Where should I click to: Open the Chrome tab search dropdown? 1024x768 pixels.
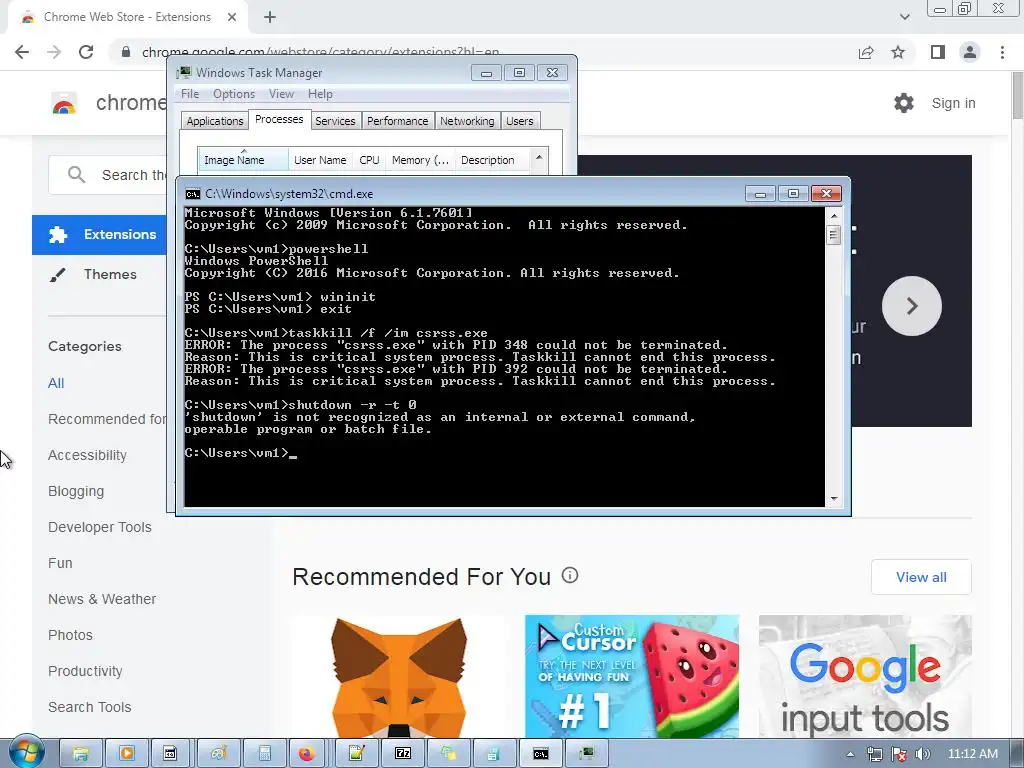tap(904, 17)
